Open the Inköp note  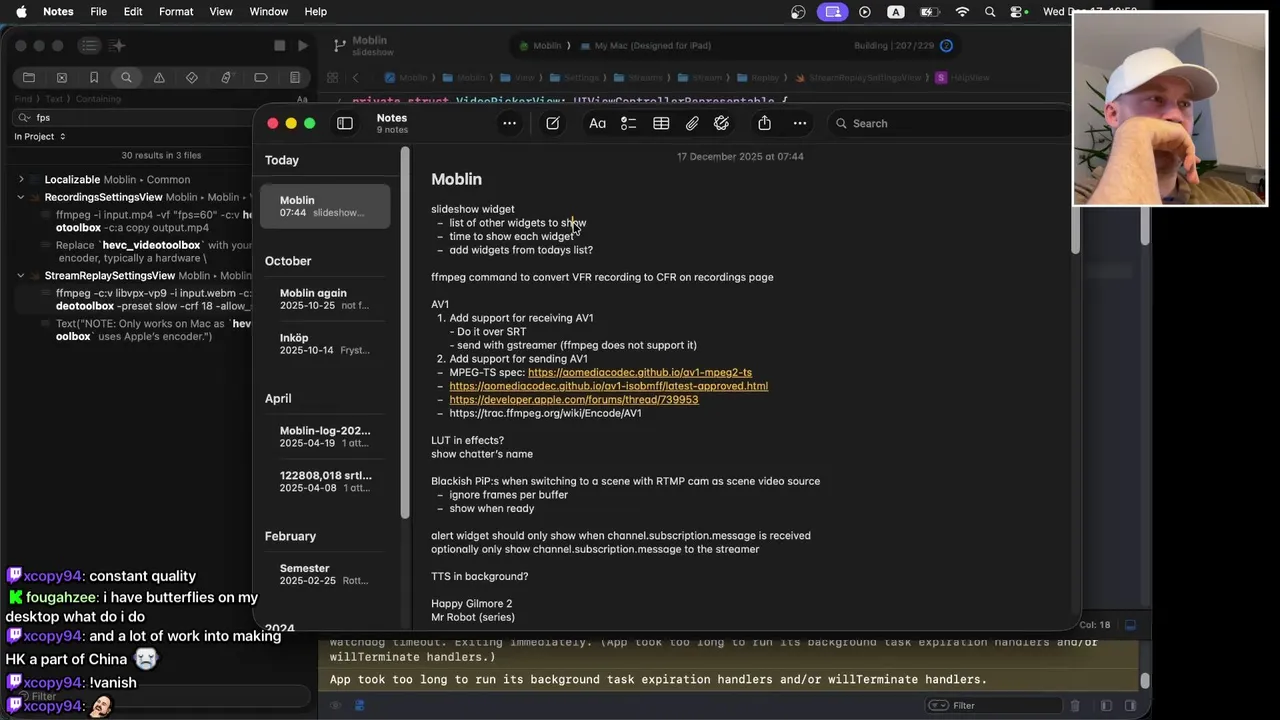point(325,344)
